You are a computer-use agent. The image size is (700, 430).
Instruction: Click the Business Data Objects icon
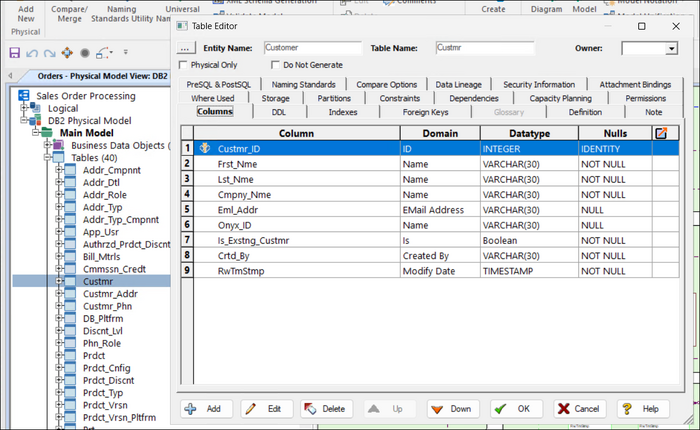58,145
